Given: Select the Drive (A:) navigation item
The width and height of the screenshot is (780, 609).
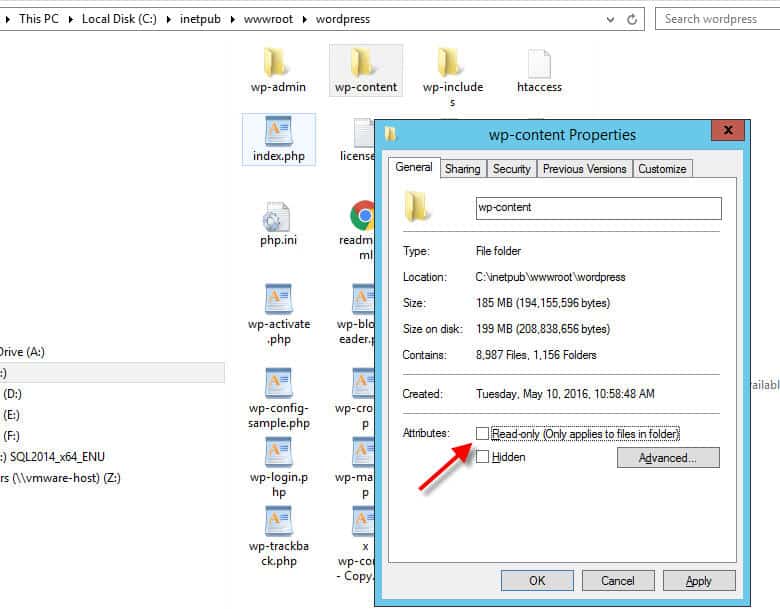Looking at the screenshot, I should tap(22, 352).
